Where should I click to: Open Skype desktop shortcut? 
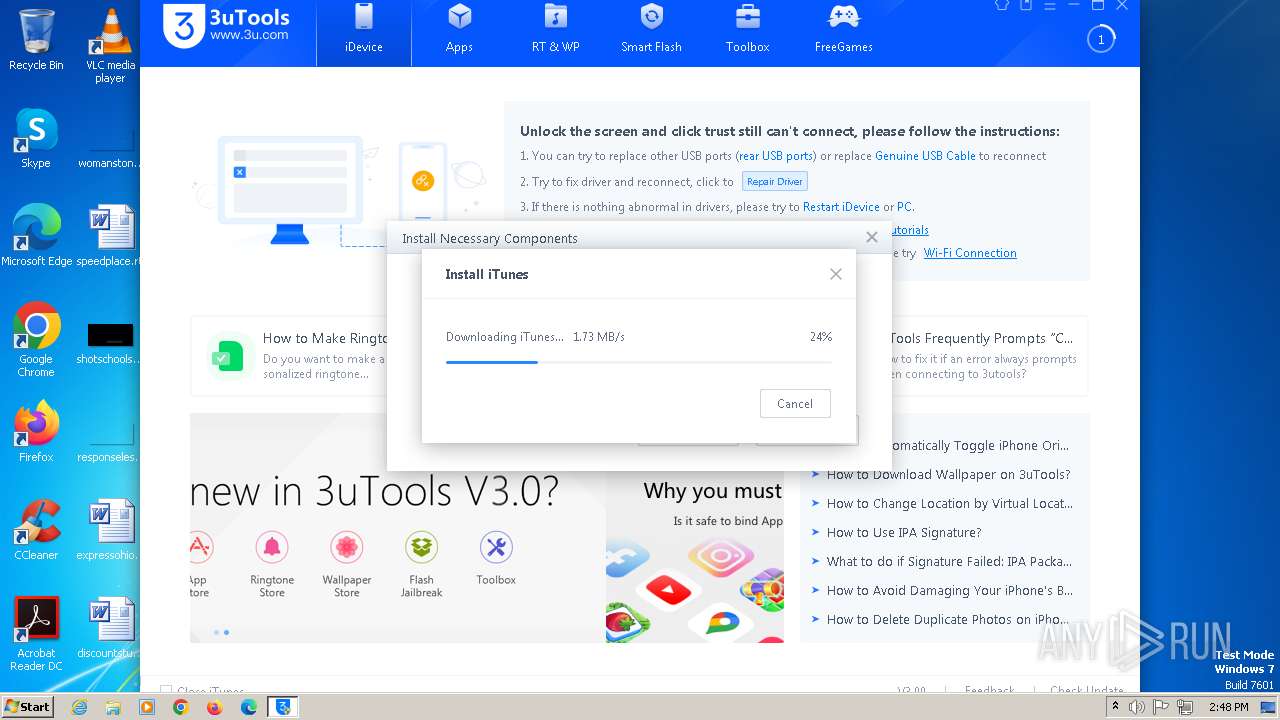pos(36,139)
